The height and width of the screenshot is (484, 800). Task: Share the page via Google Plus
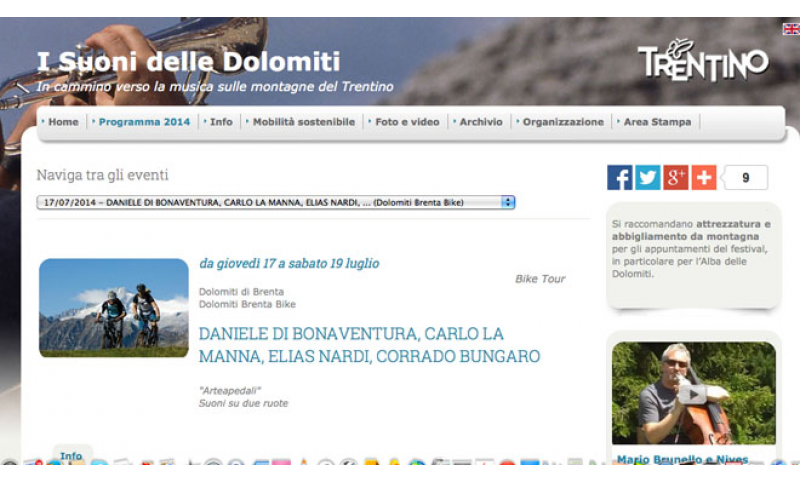pos(676,177)
